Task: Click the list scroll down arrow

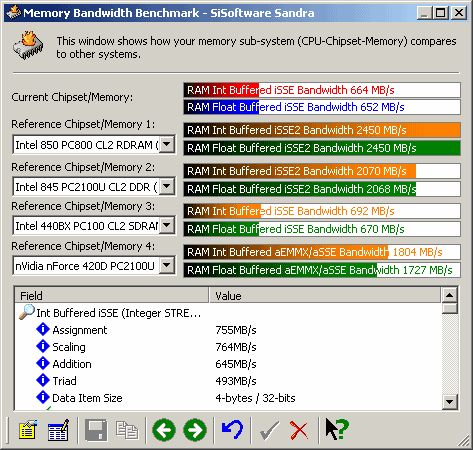Action: (449, 402)
